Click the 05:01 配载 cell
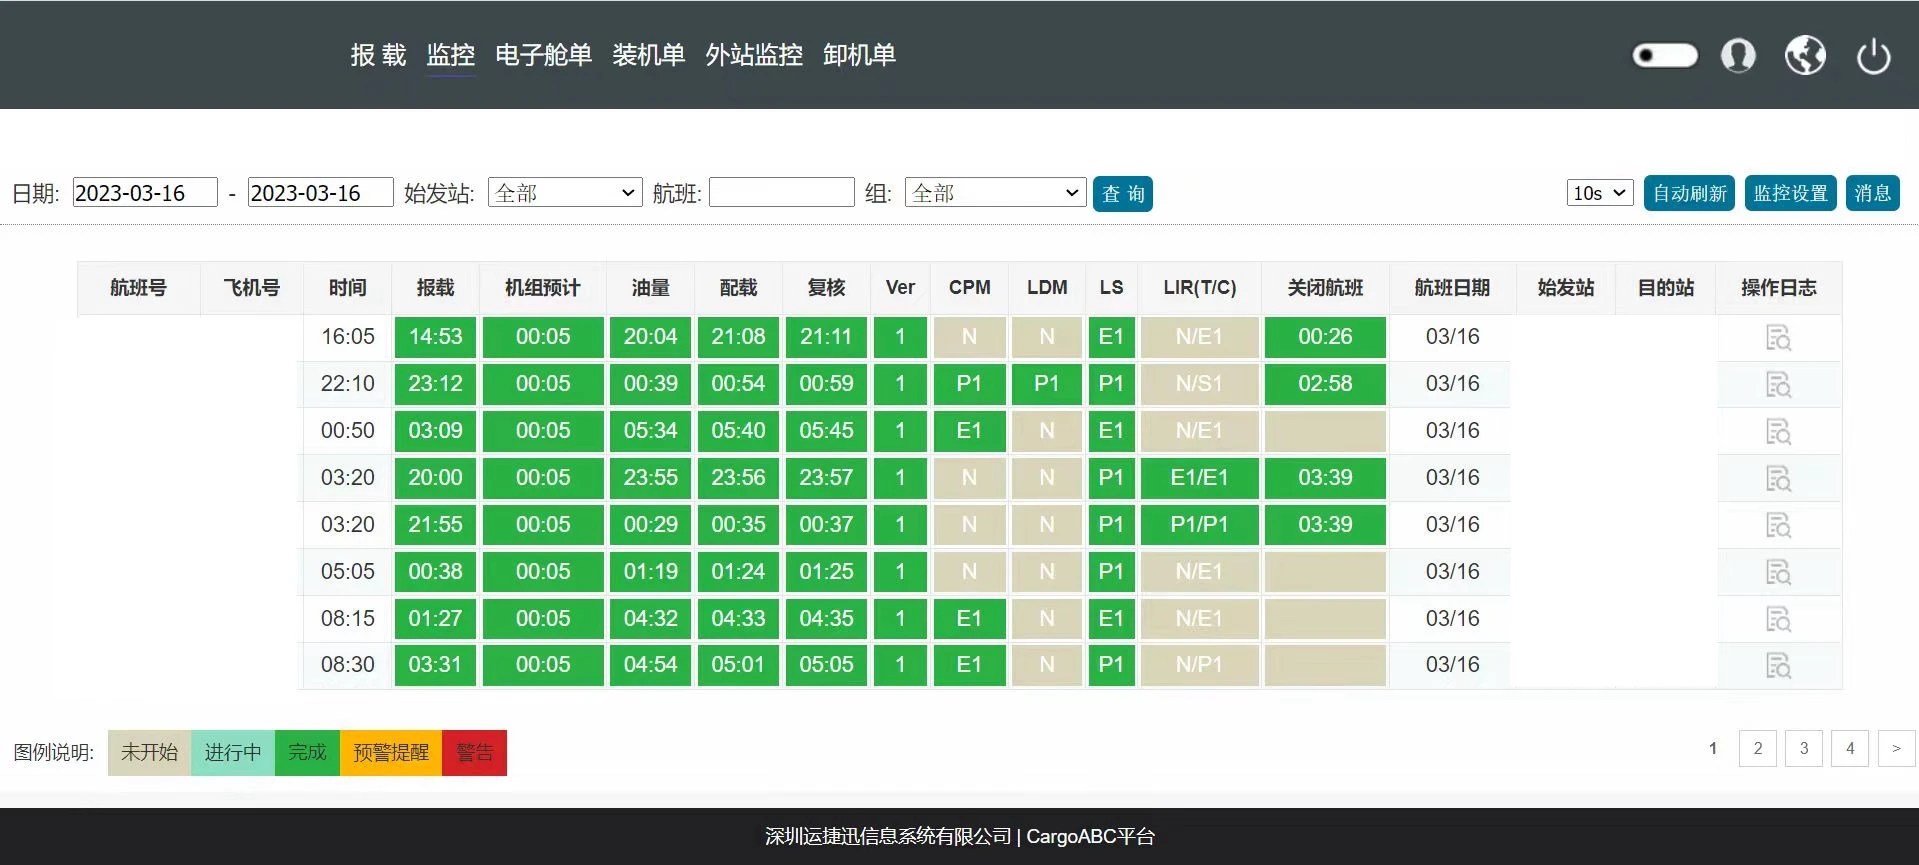The width and height of the screenshot is (1919, 865). (738, 665)
